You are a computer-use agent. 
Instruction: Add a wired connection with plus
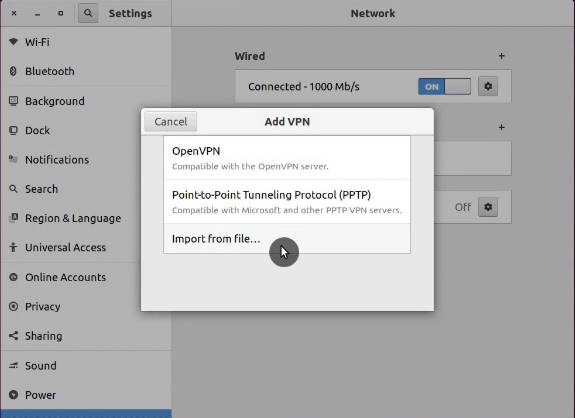tap(501, 56)
